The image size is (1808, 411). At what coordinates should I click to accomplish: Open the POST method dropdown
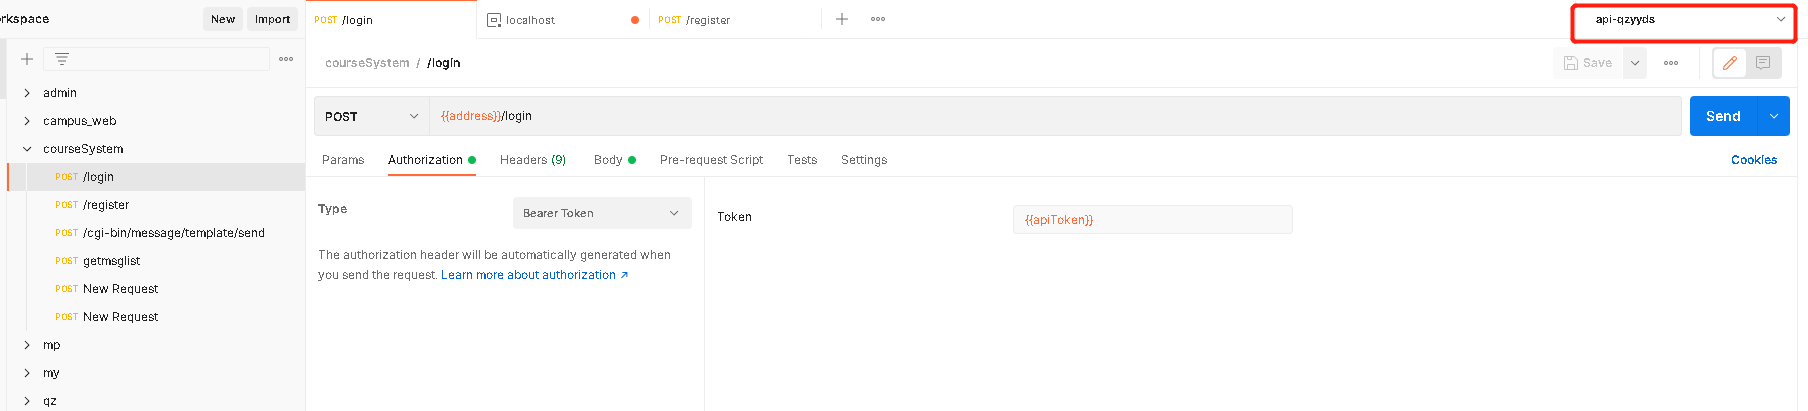371,117
